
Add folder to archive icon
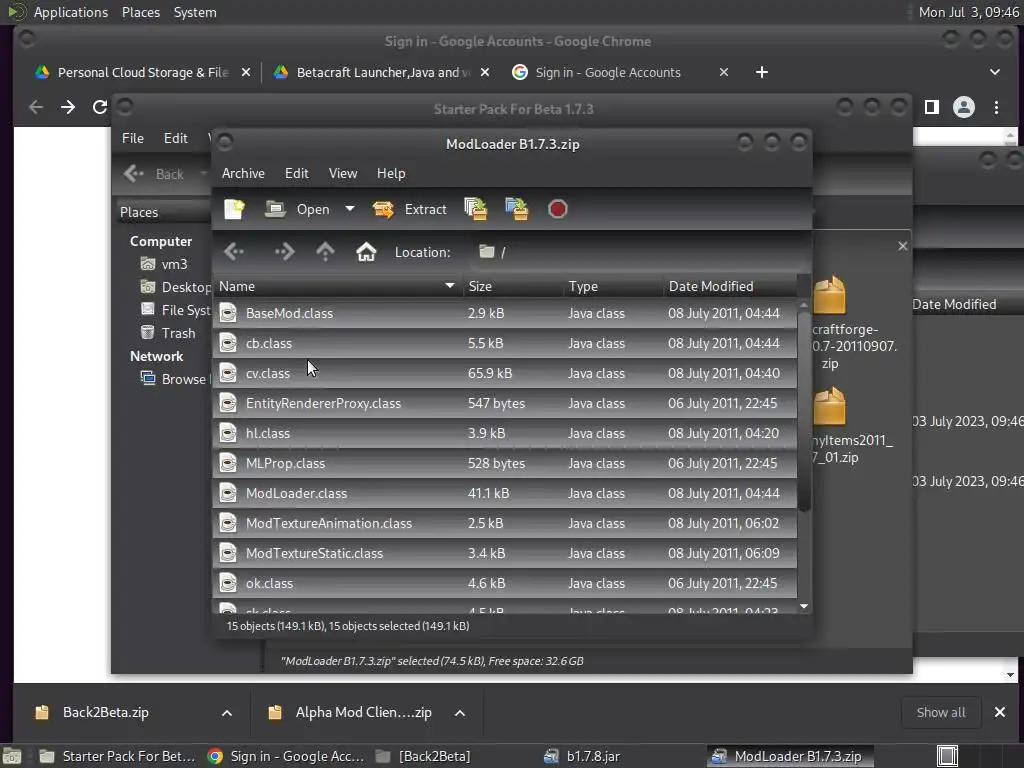[517, 209]
